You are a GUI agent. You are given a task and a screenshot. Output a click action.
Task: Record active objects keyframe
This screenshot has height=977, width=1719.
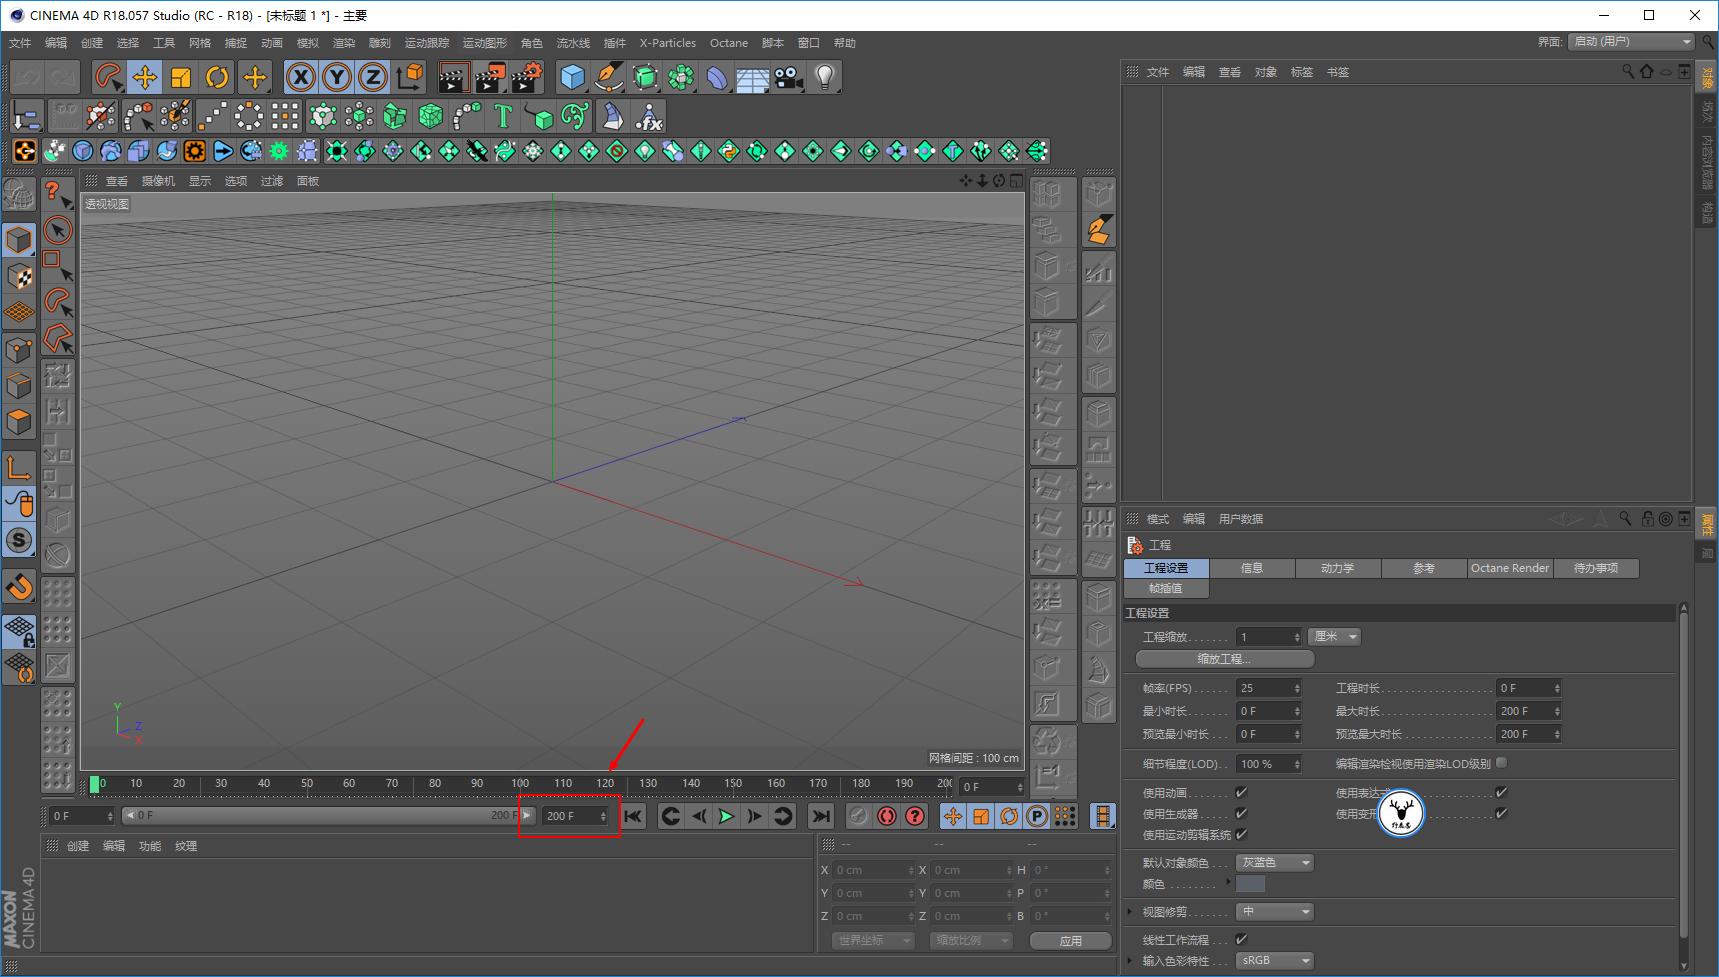point(859,816)
